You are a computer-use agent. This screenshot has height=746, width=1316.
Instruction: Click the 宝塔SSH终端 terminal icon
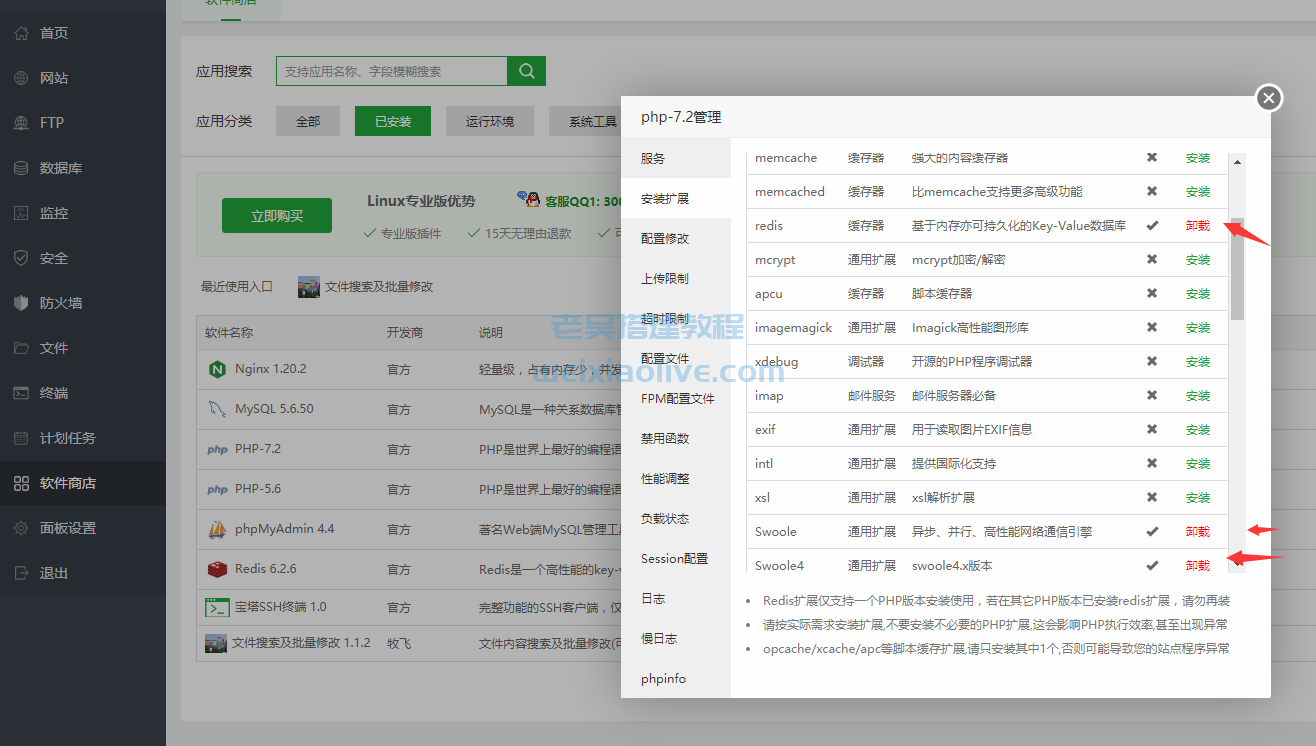tap(217, 607)
